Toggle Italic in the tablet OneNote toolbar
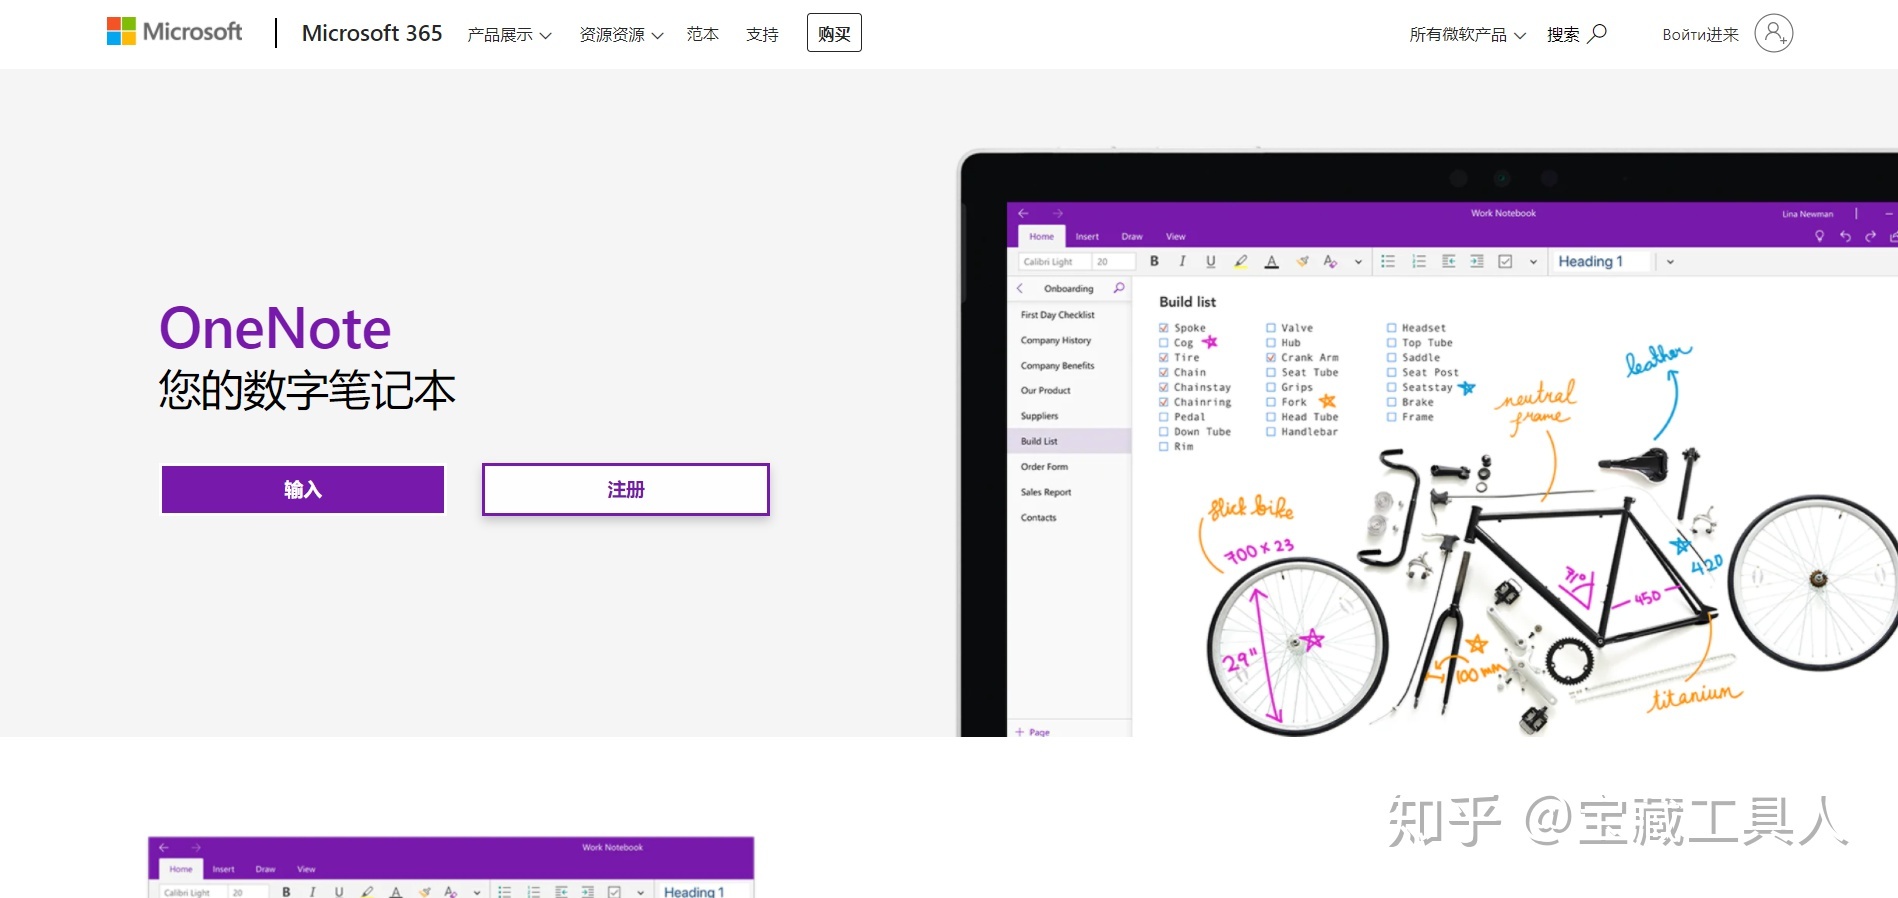The height and width of the screenshot is (898, 1898). (1182, 261)
